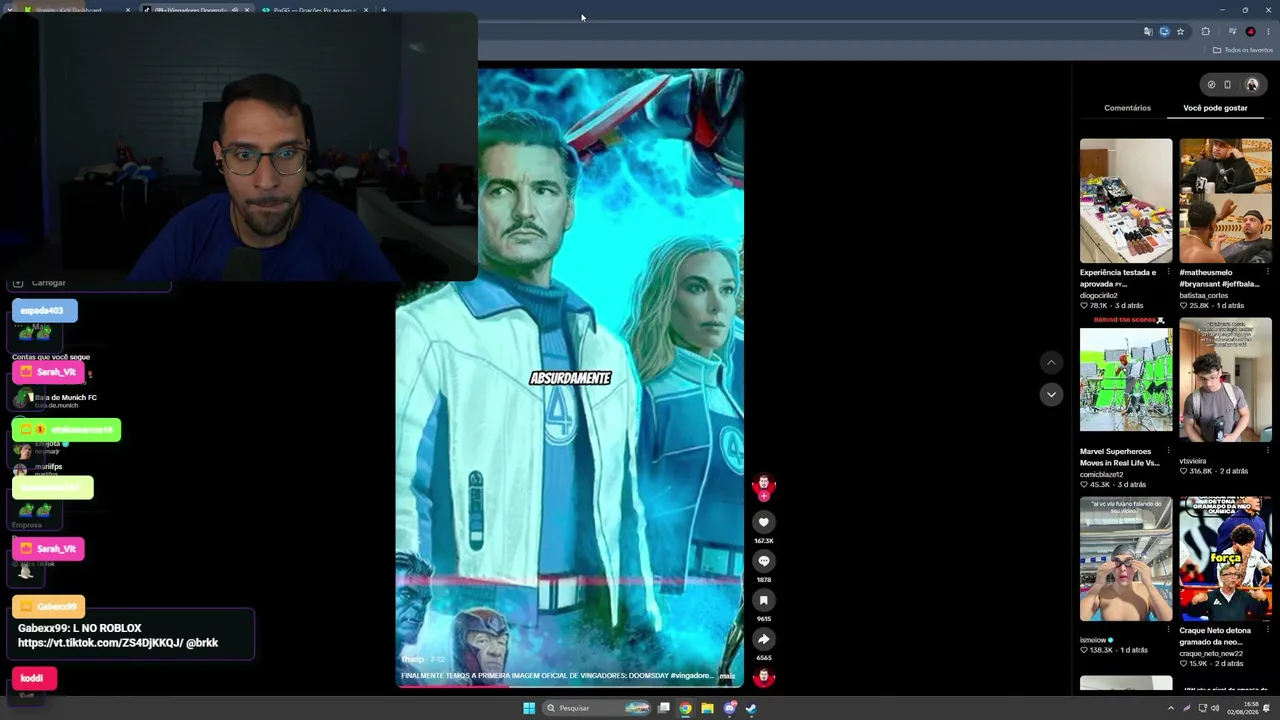This screenshot has height=720, width=1280.
Task: Click the koddi chat username badge
Action: tap(34, 678)
